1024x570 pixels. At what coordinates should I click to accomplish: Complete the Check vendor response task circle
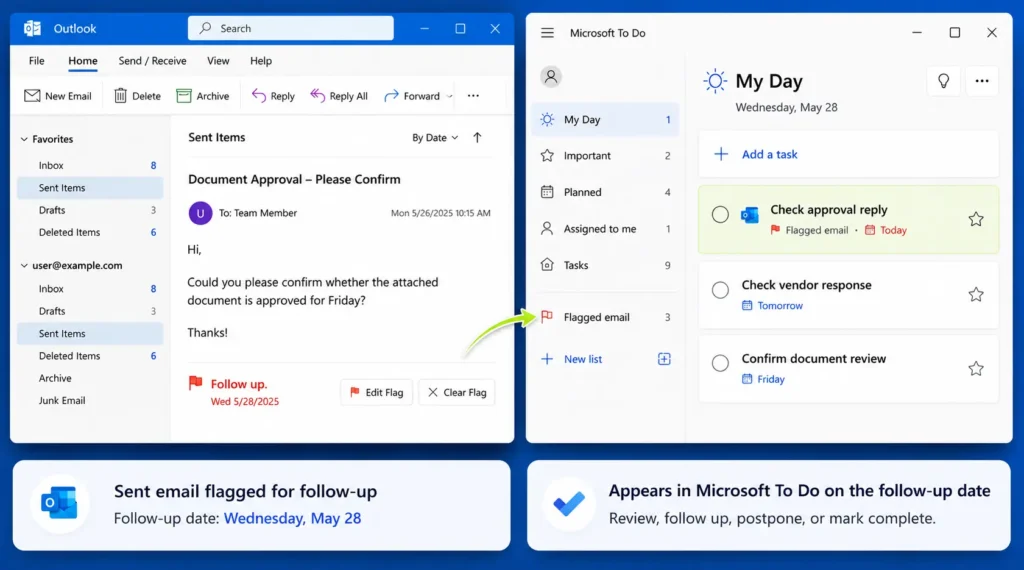[x=720, y=290]
